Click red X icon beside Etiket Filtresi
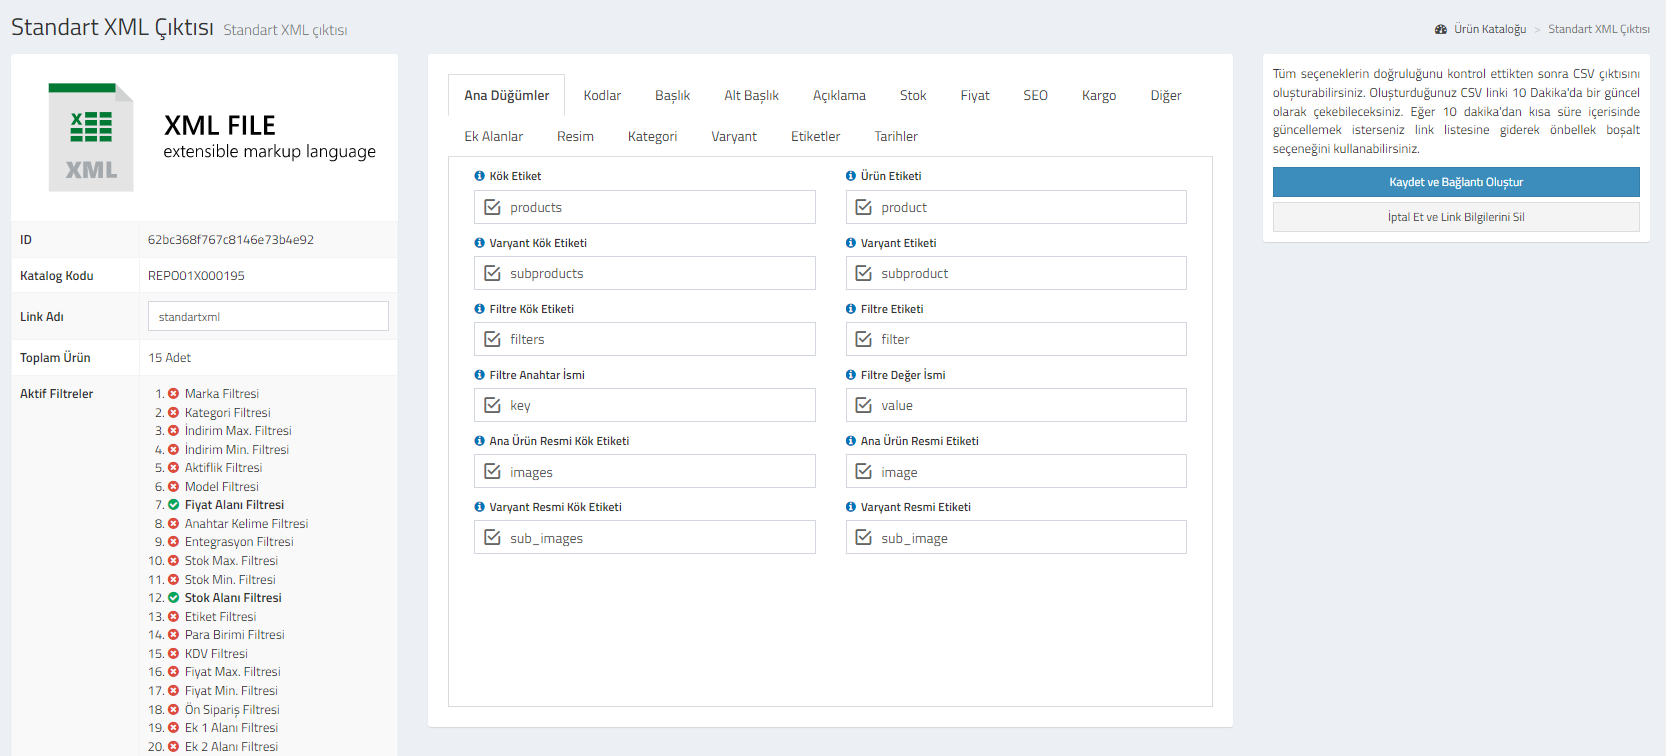This screenshot has width=1666, height=756. pyautogui.click(x=173, y=617)
